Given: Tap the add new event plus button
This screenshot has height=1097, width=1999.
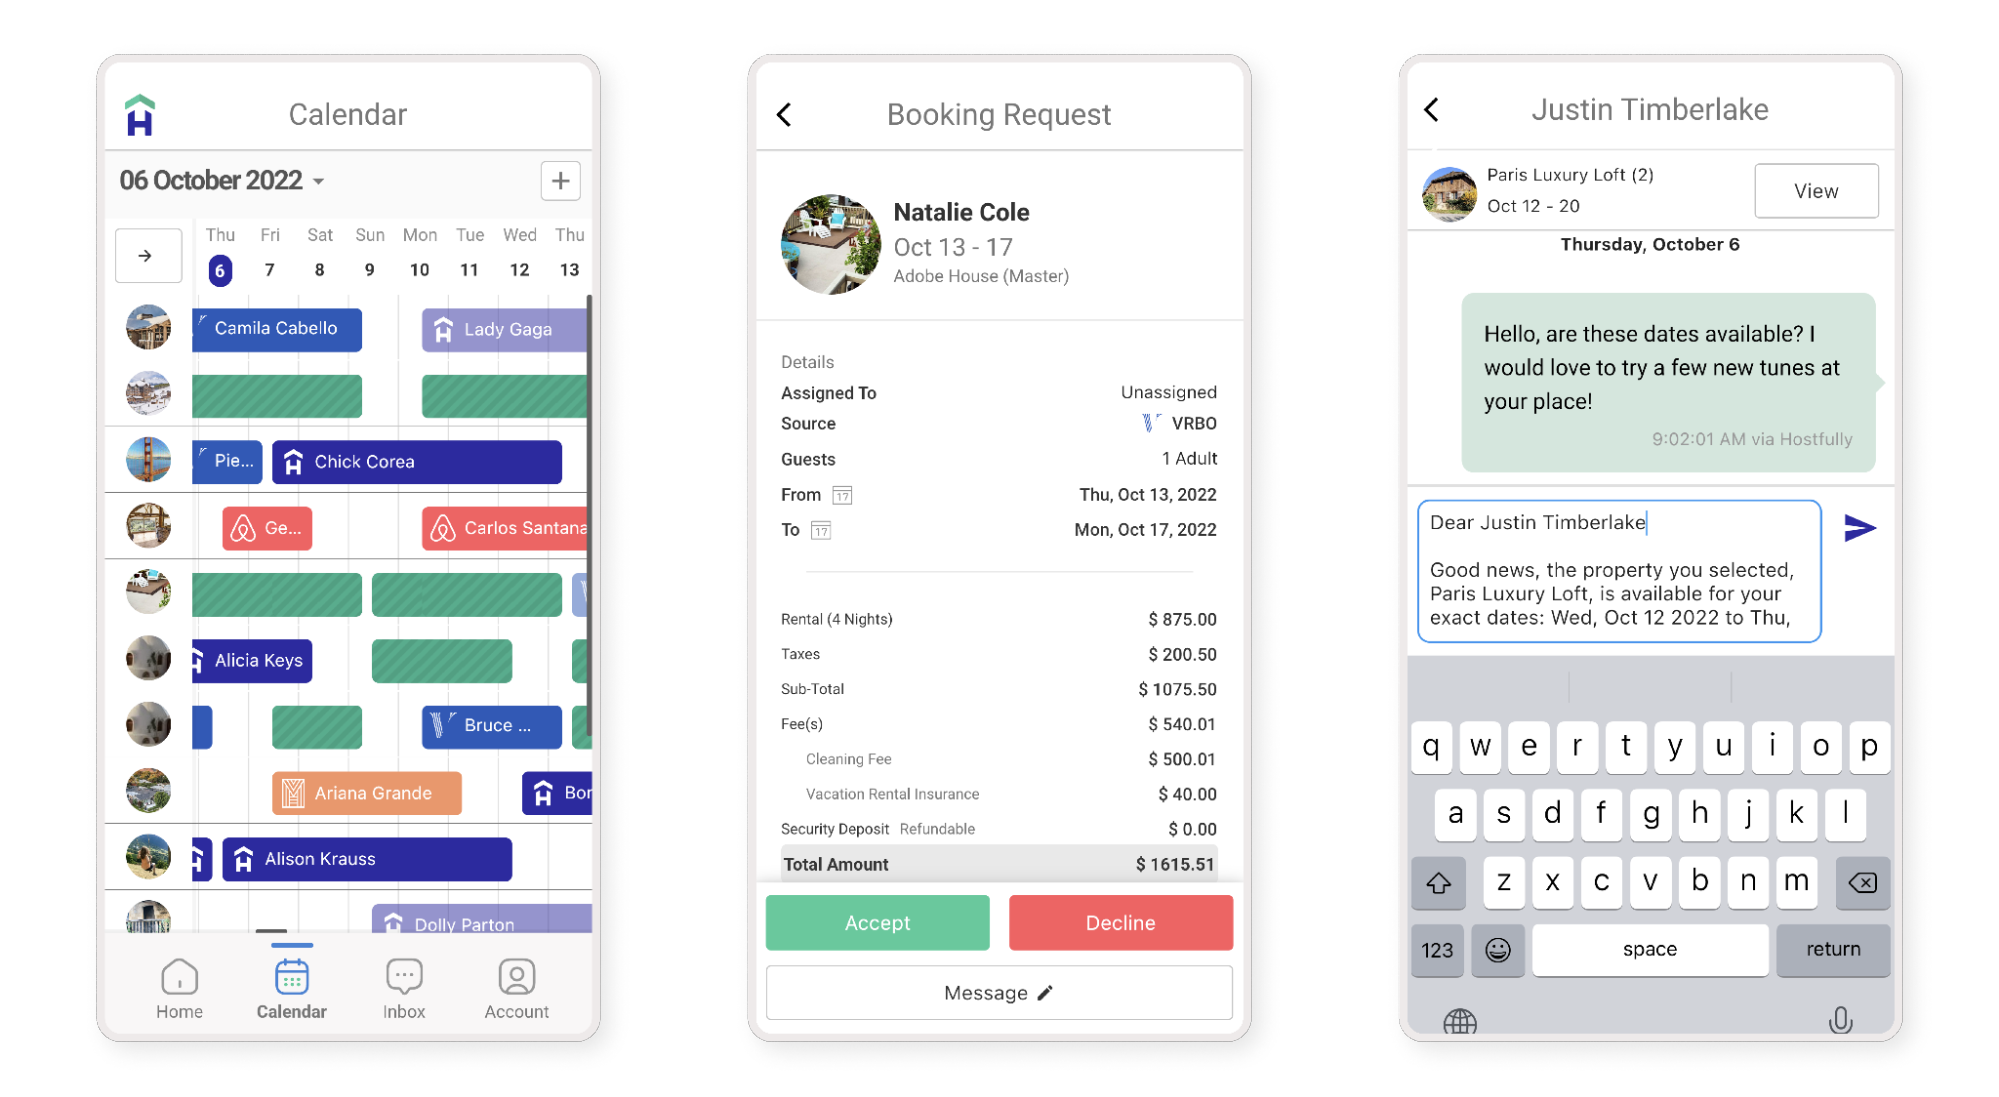Looking at the screenshot, I should pos(561,180).
